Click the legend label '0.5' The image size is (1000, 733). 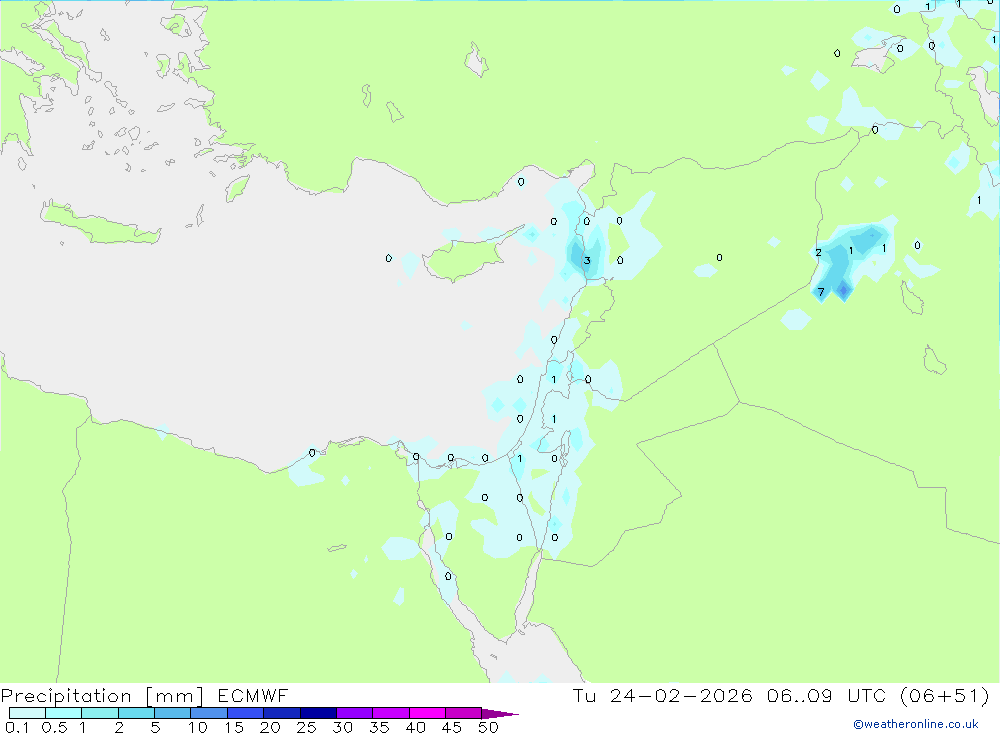54,727
